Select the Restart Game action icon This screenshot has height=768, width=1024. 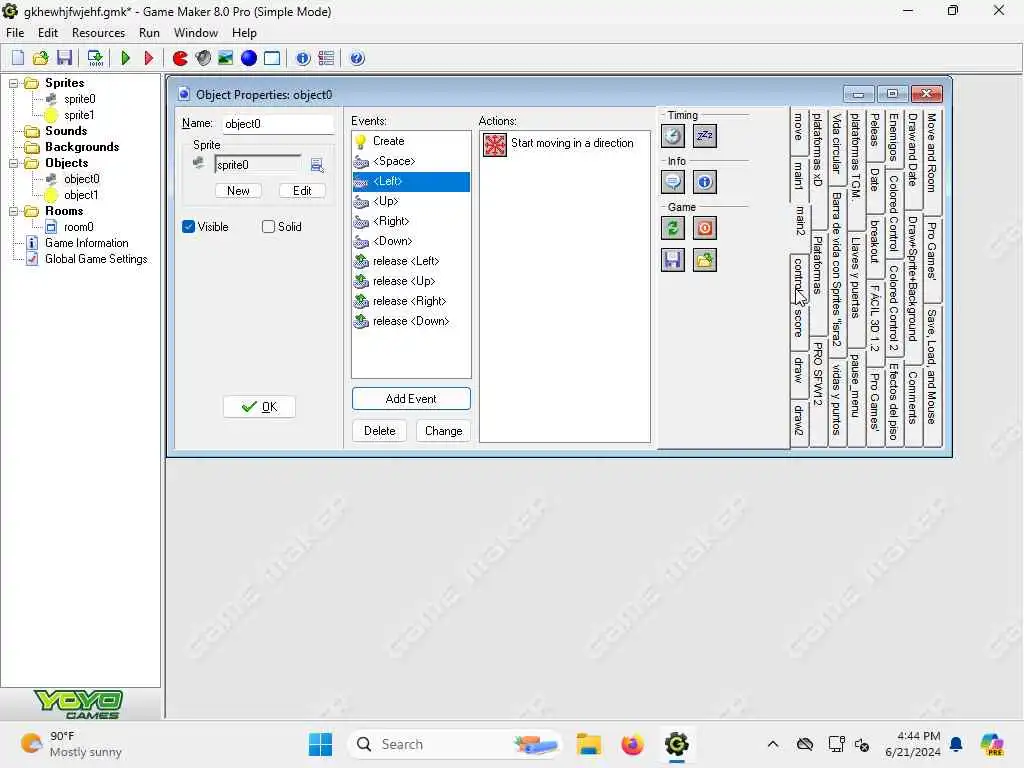[x=673, y=228]
